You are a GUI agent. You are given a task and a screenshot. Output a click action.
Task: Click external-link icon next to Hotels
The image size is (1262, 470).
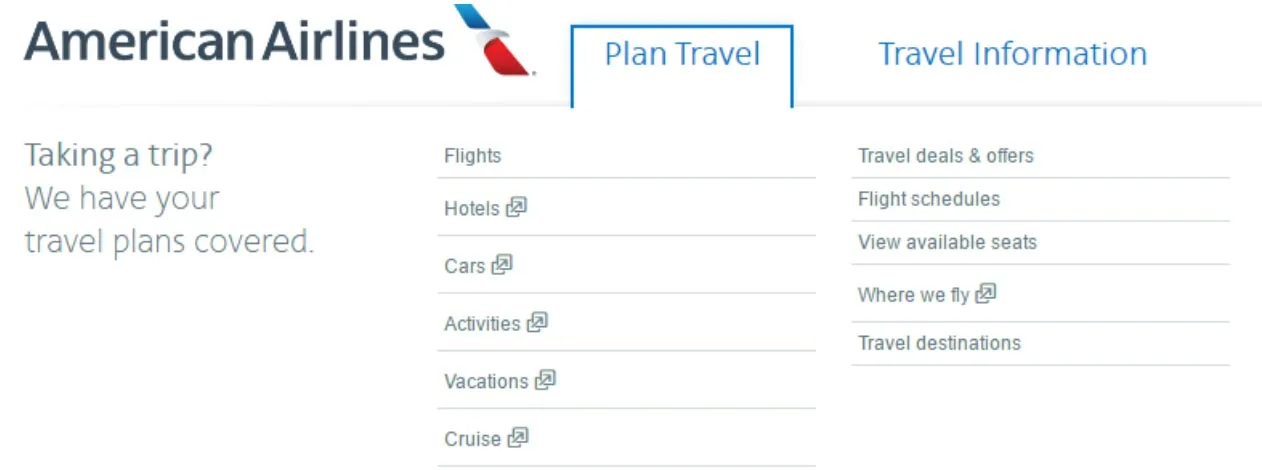(516, 208)
